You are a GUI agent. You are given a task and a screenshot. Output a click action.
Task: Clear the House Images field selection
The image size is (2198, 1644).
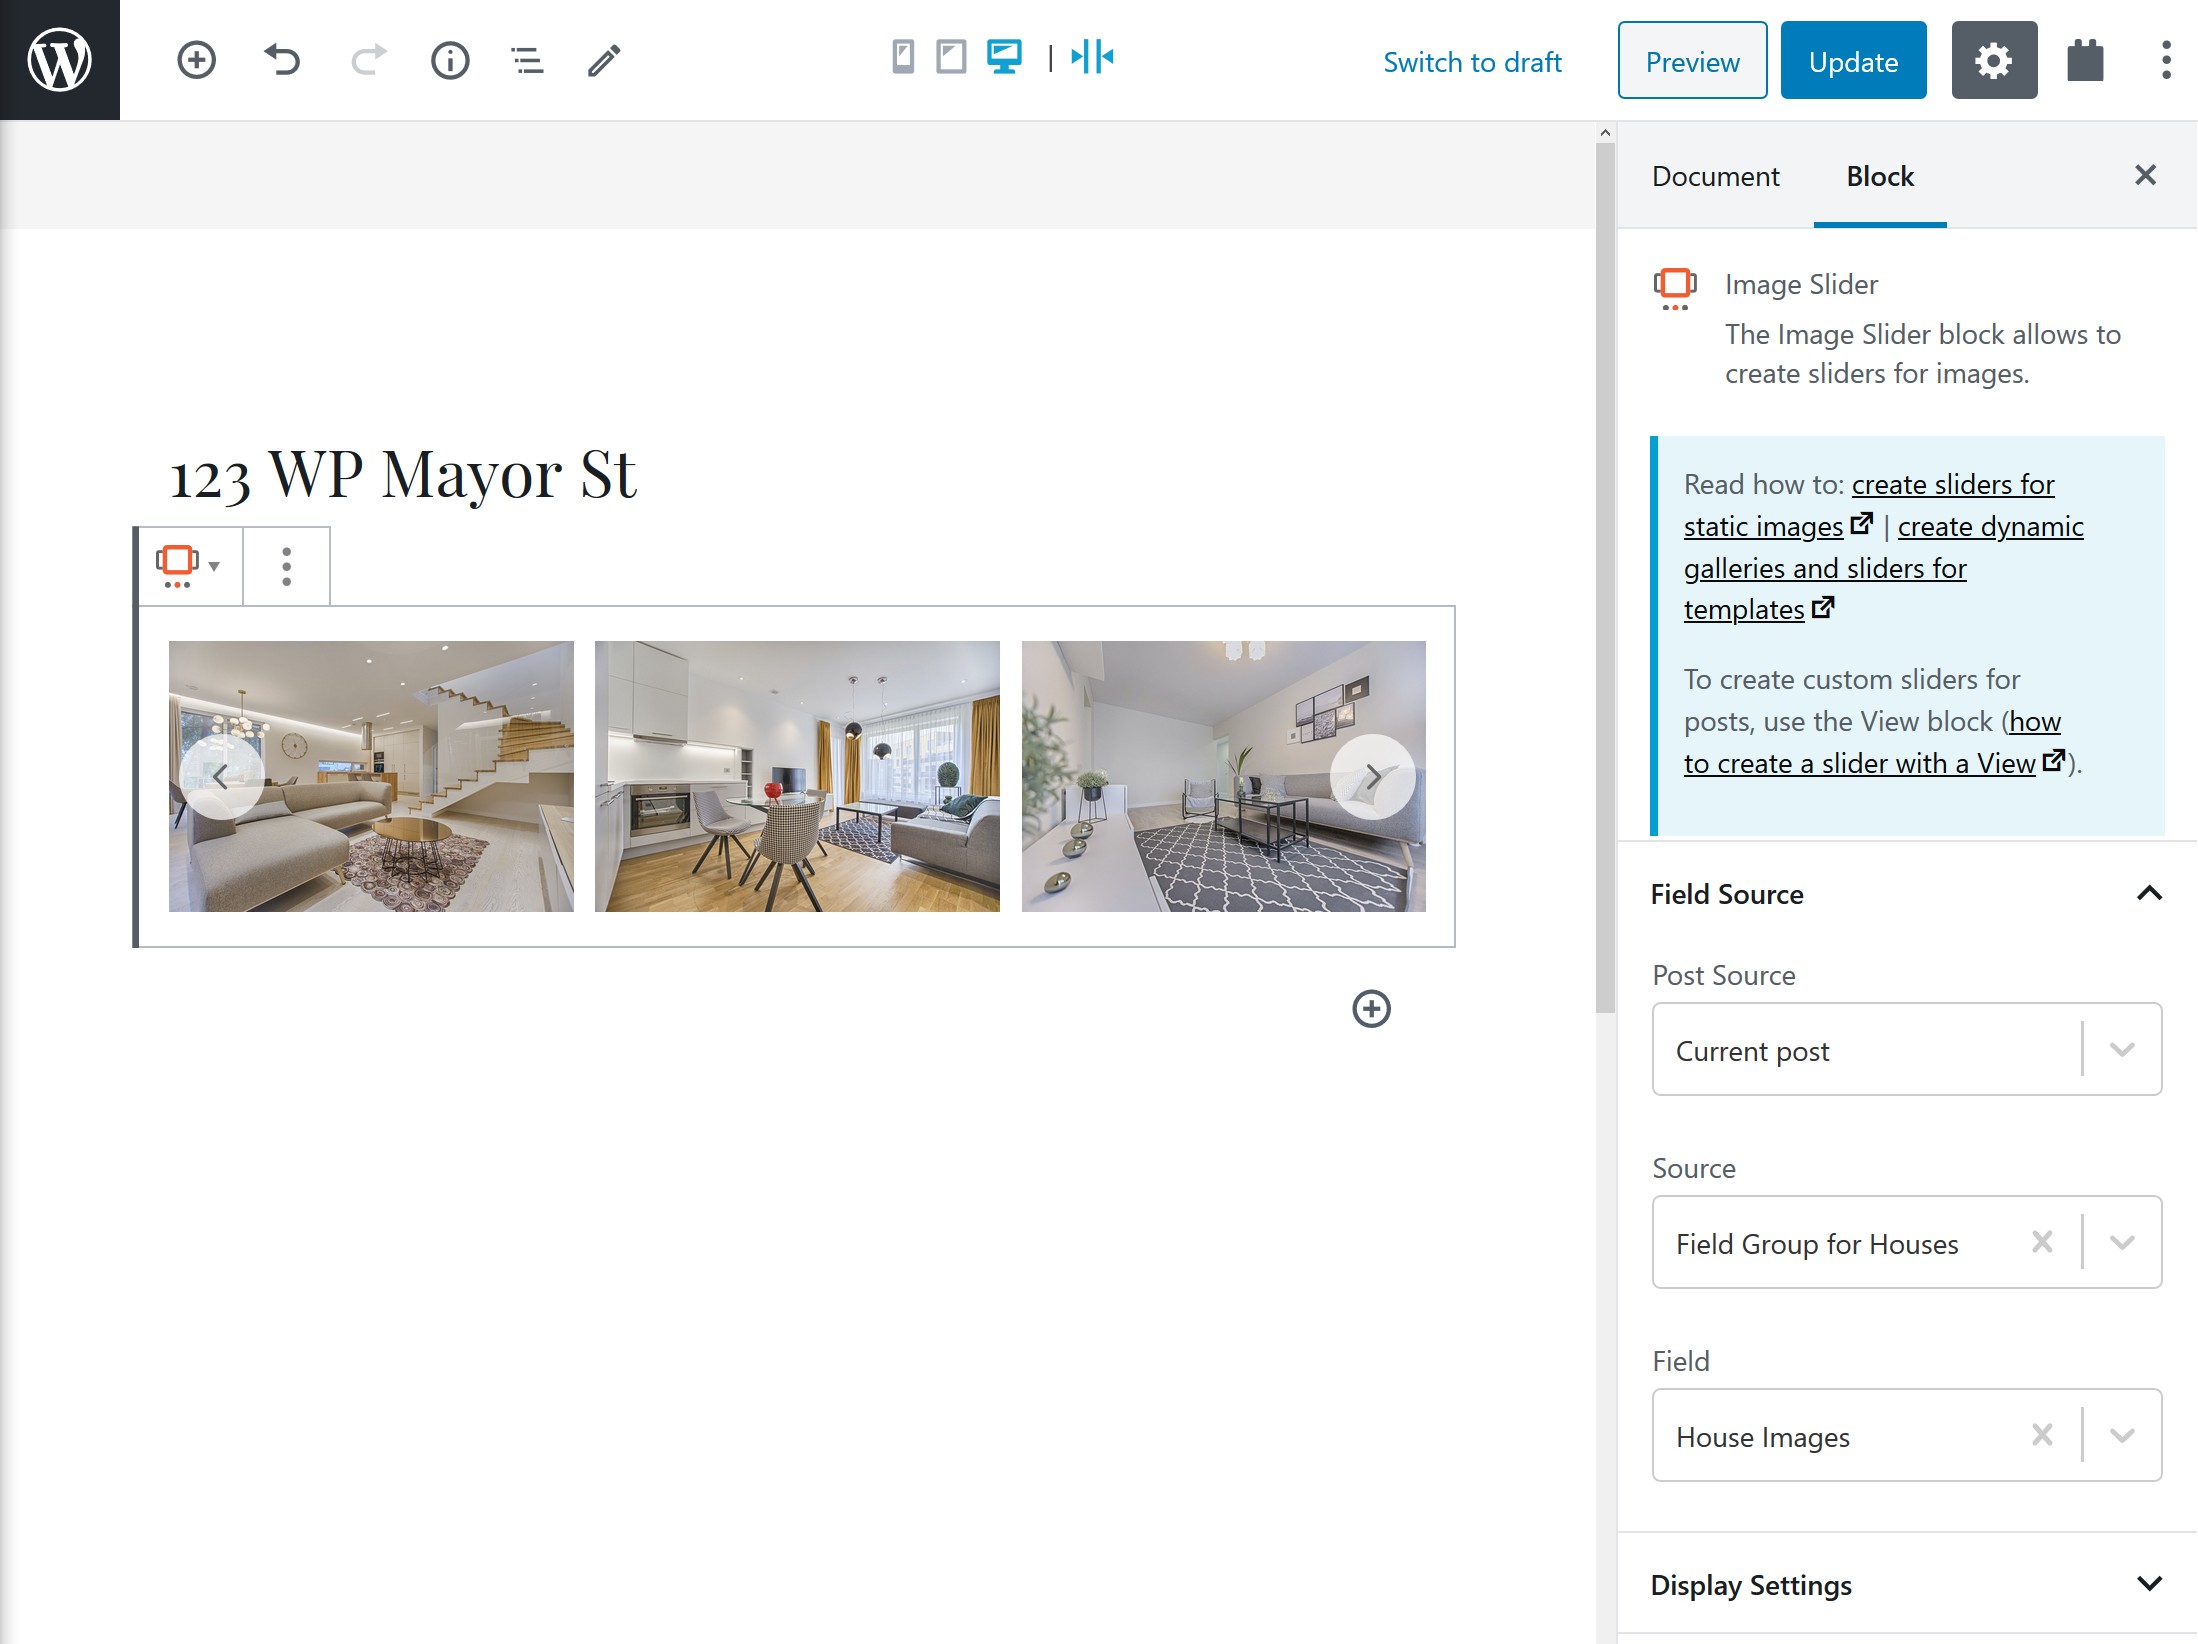[x=2042, y=1435]
